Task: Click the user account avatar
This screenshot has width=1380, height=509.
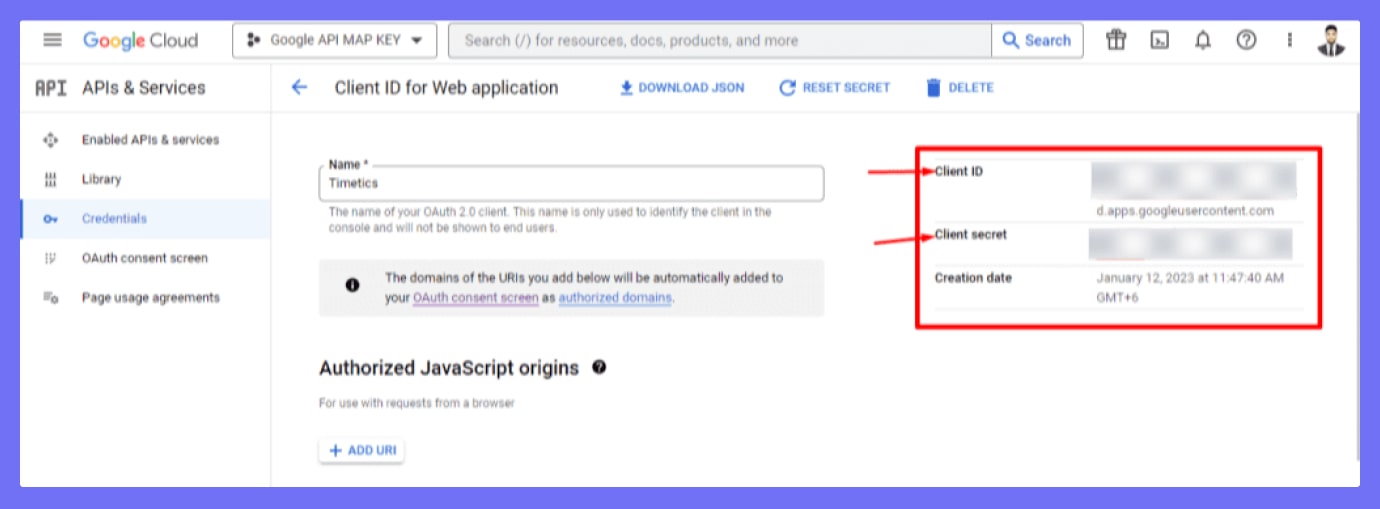Action: click(x=1331, y=40)
